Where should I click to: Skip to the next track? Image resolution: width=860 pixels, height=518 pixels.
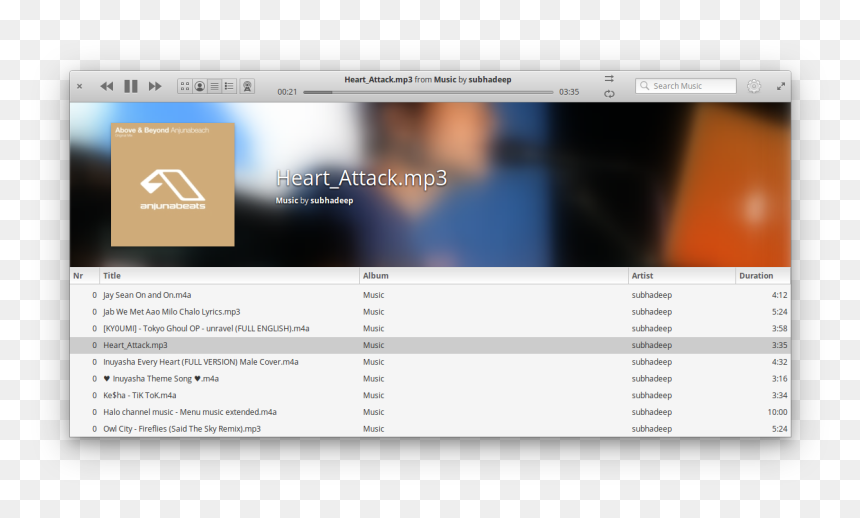[155, 86]
